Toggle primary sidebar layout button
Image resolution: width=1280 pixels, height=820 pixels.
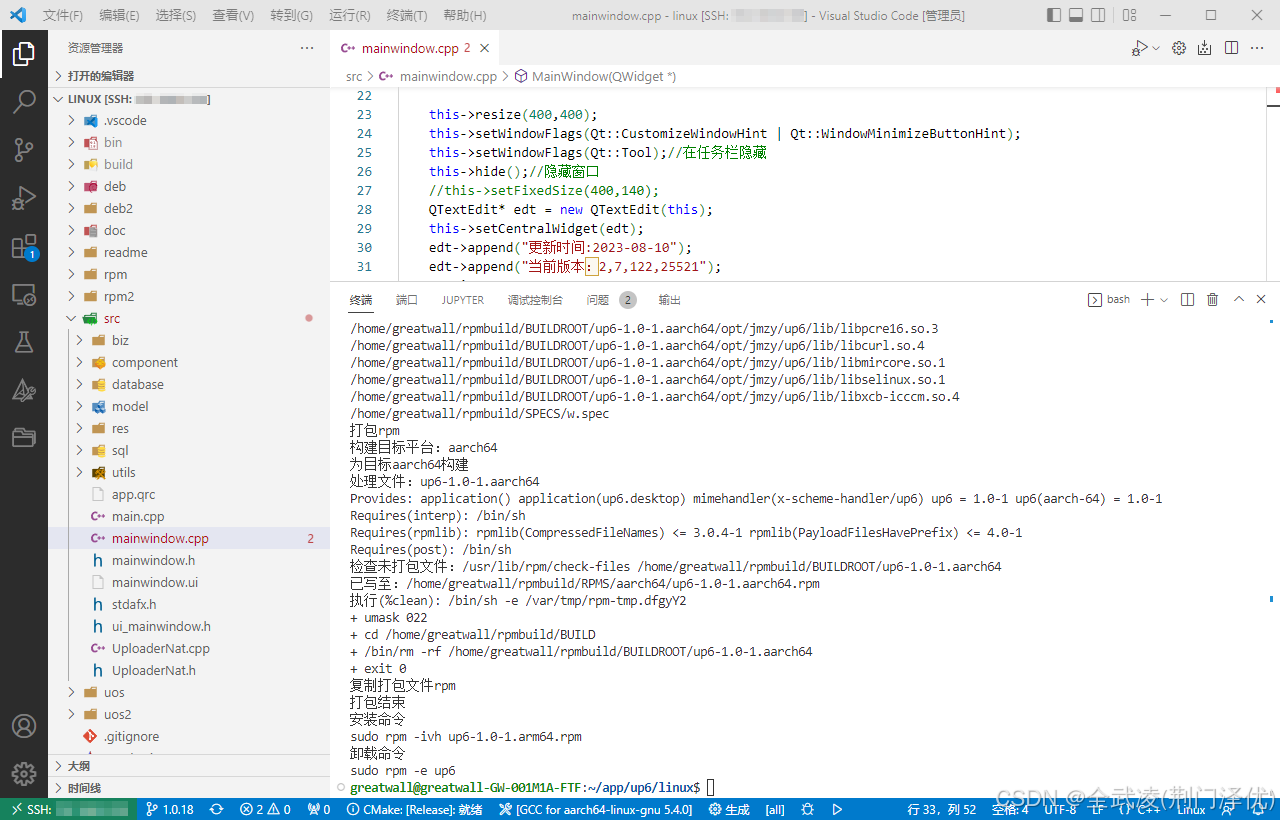click(x=1054, y=15)
